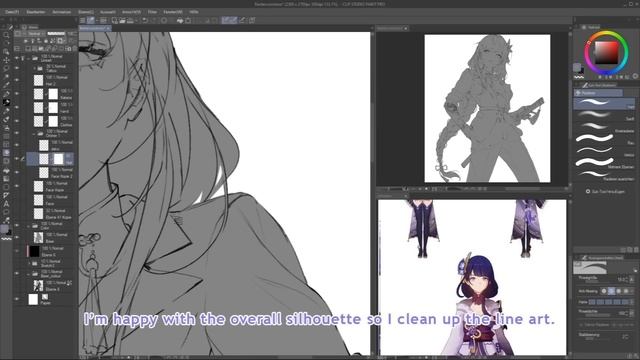This screenshot has height=360, width=640.
Task: Open the Ebene menu
Action: tap(86, 12)
